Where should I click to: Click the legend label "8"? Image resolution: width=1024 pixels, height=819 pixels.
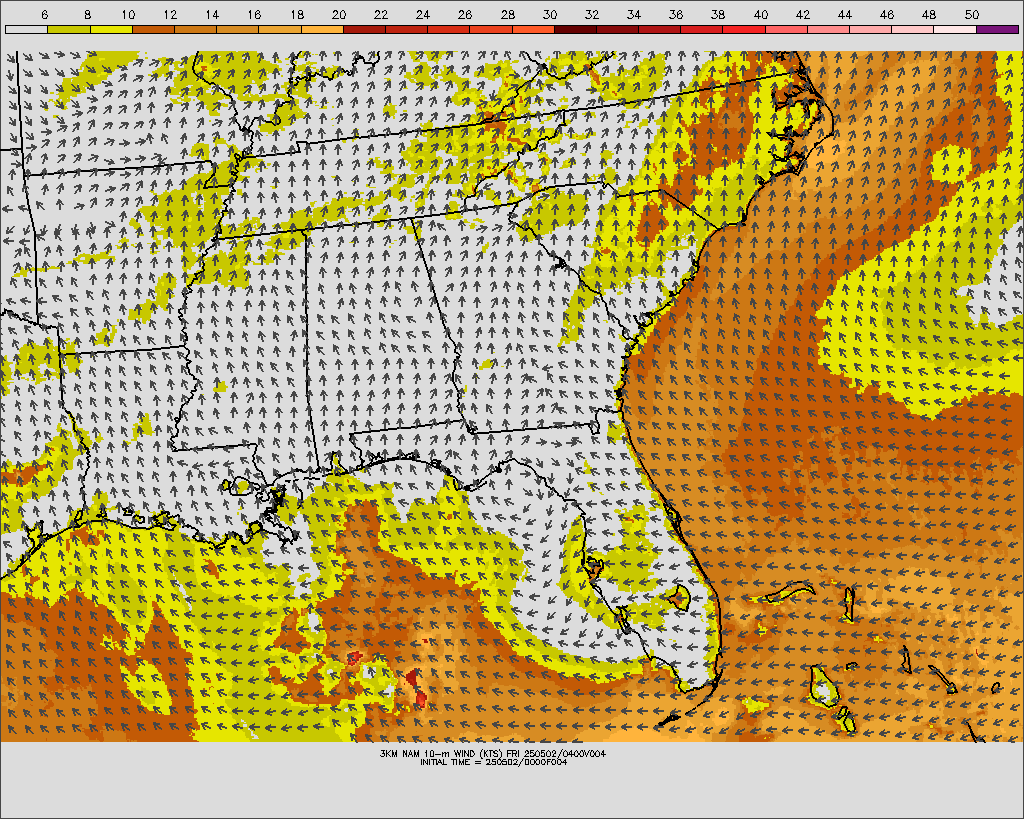point(88,14)
